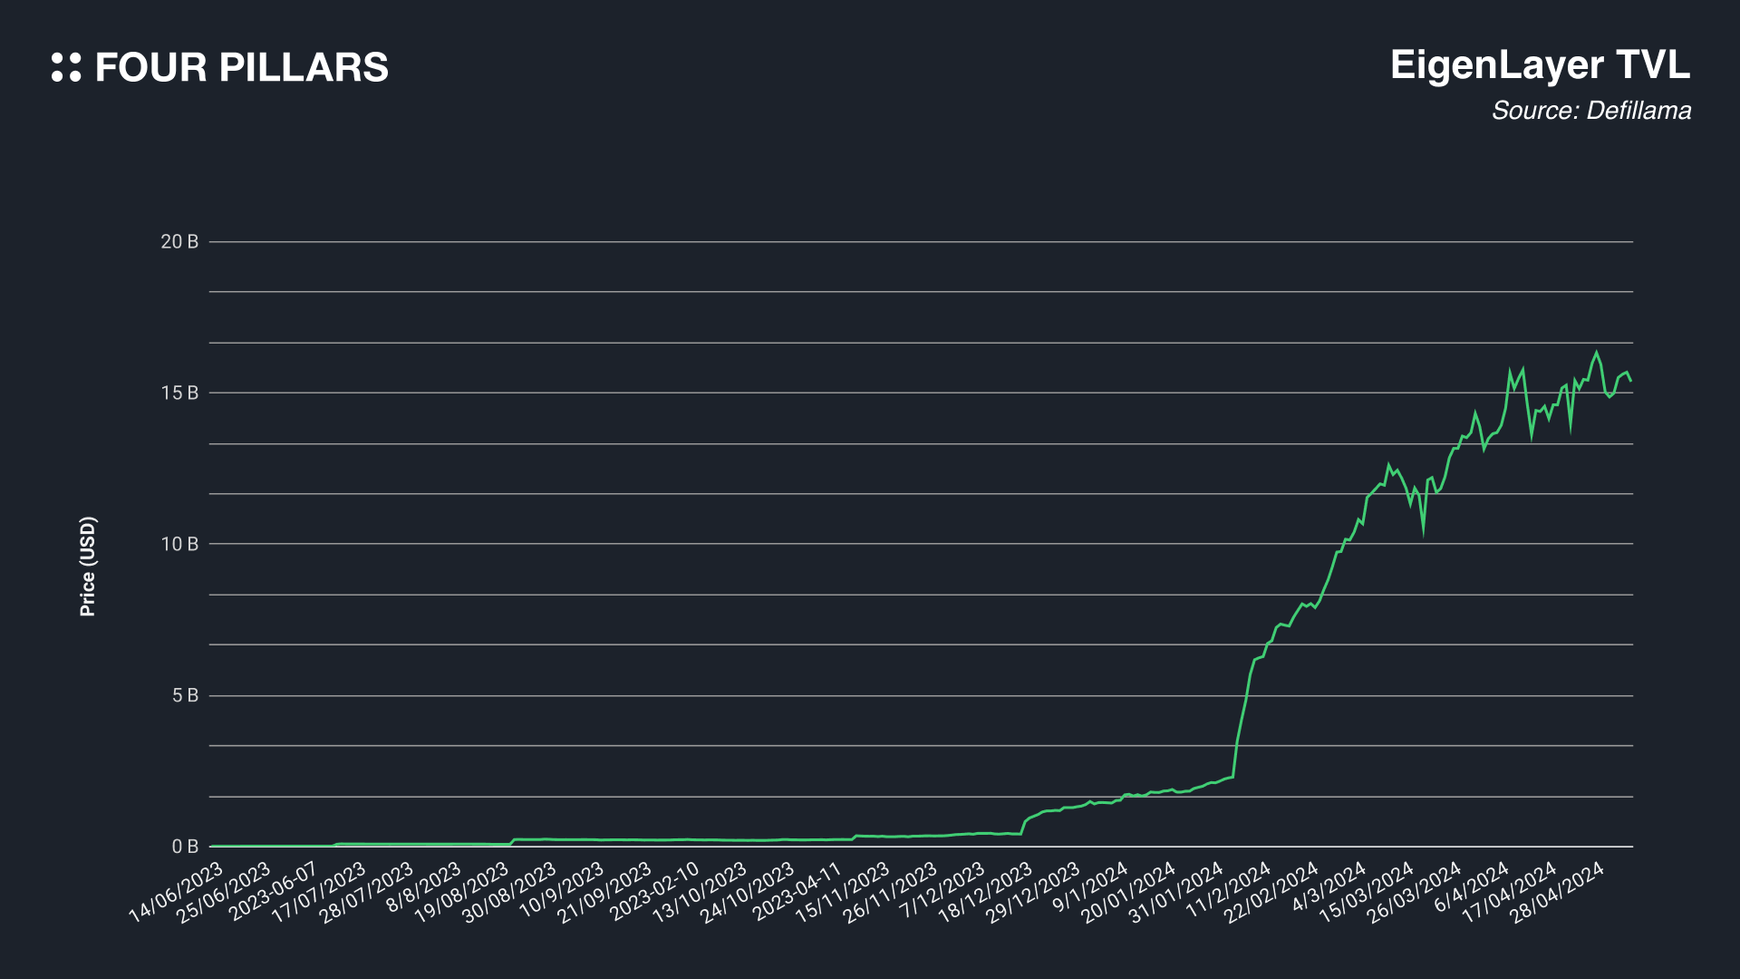Select the 0 B y-axis tick label

[x=185, y=847]
